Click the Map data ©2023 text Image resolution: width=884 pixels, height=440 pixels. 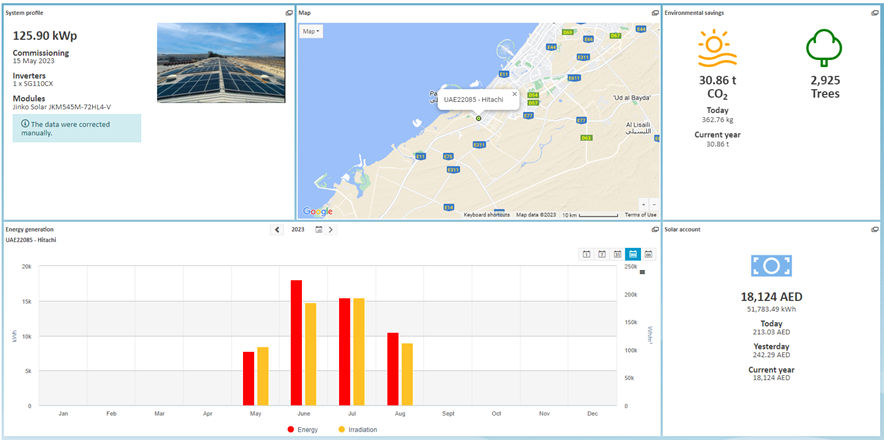point(536,215)
